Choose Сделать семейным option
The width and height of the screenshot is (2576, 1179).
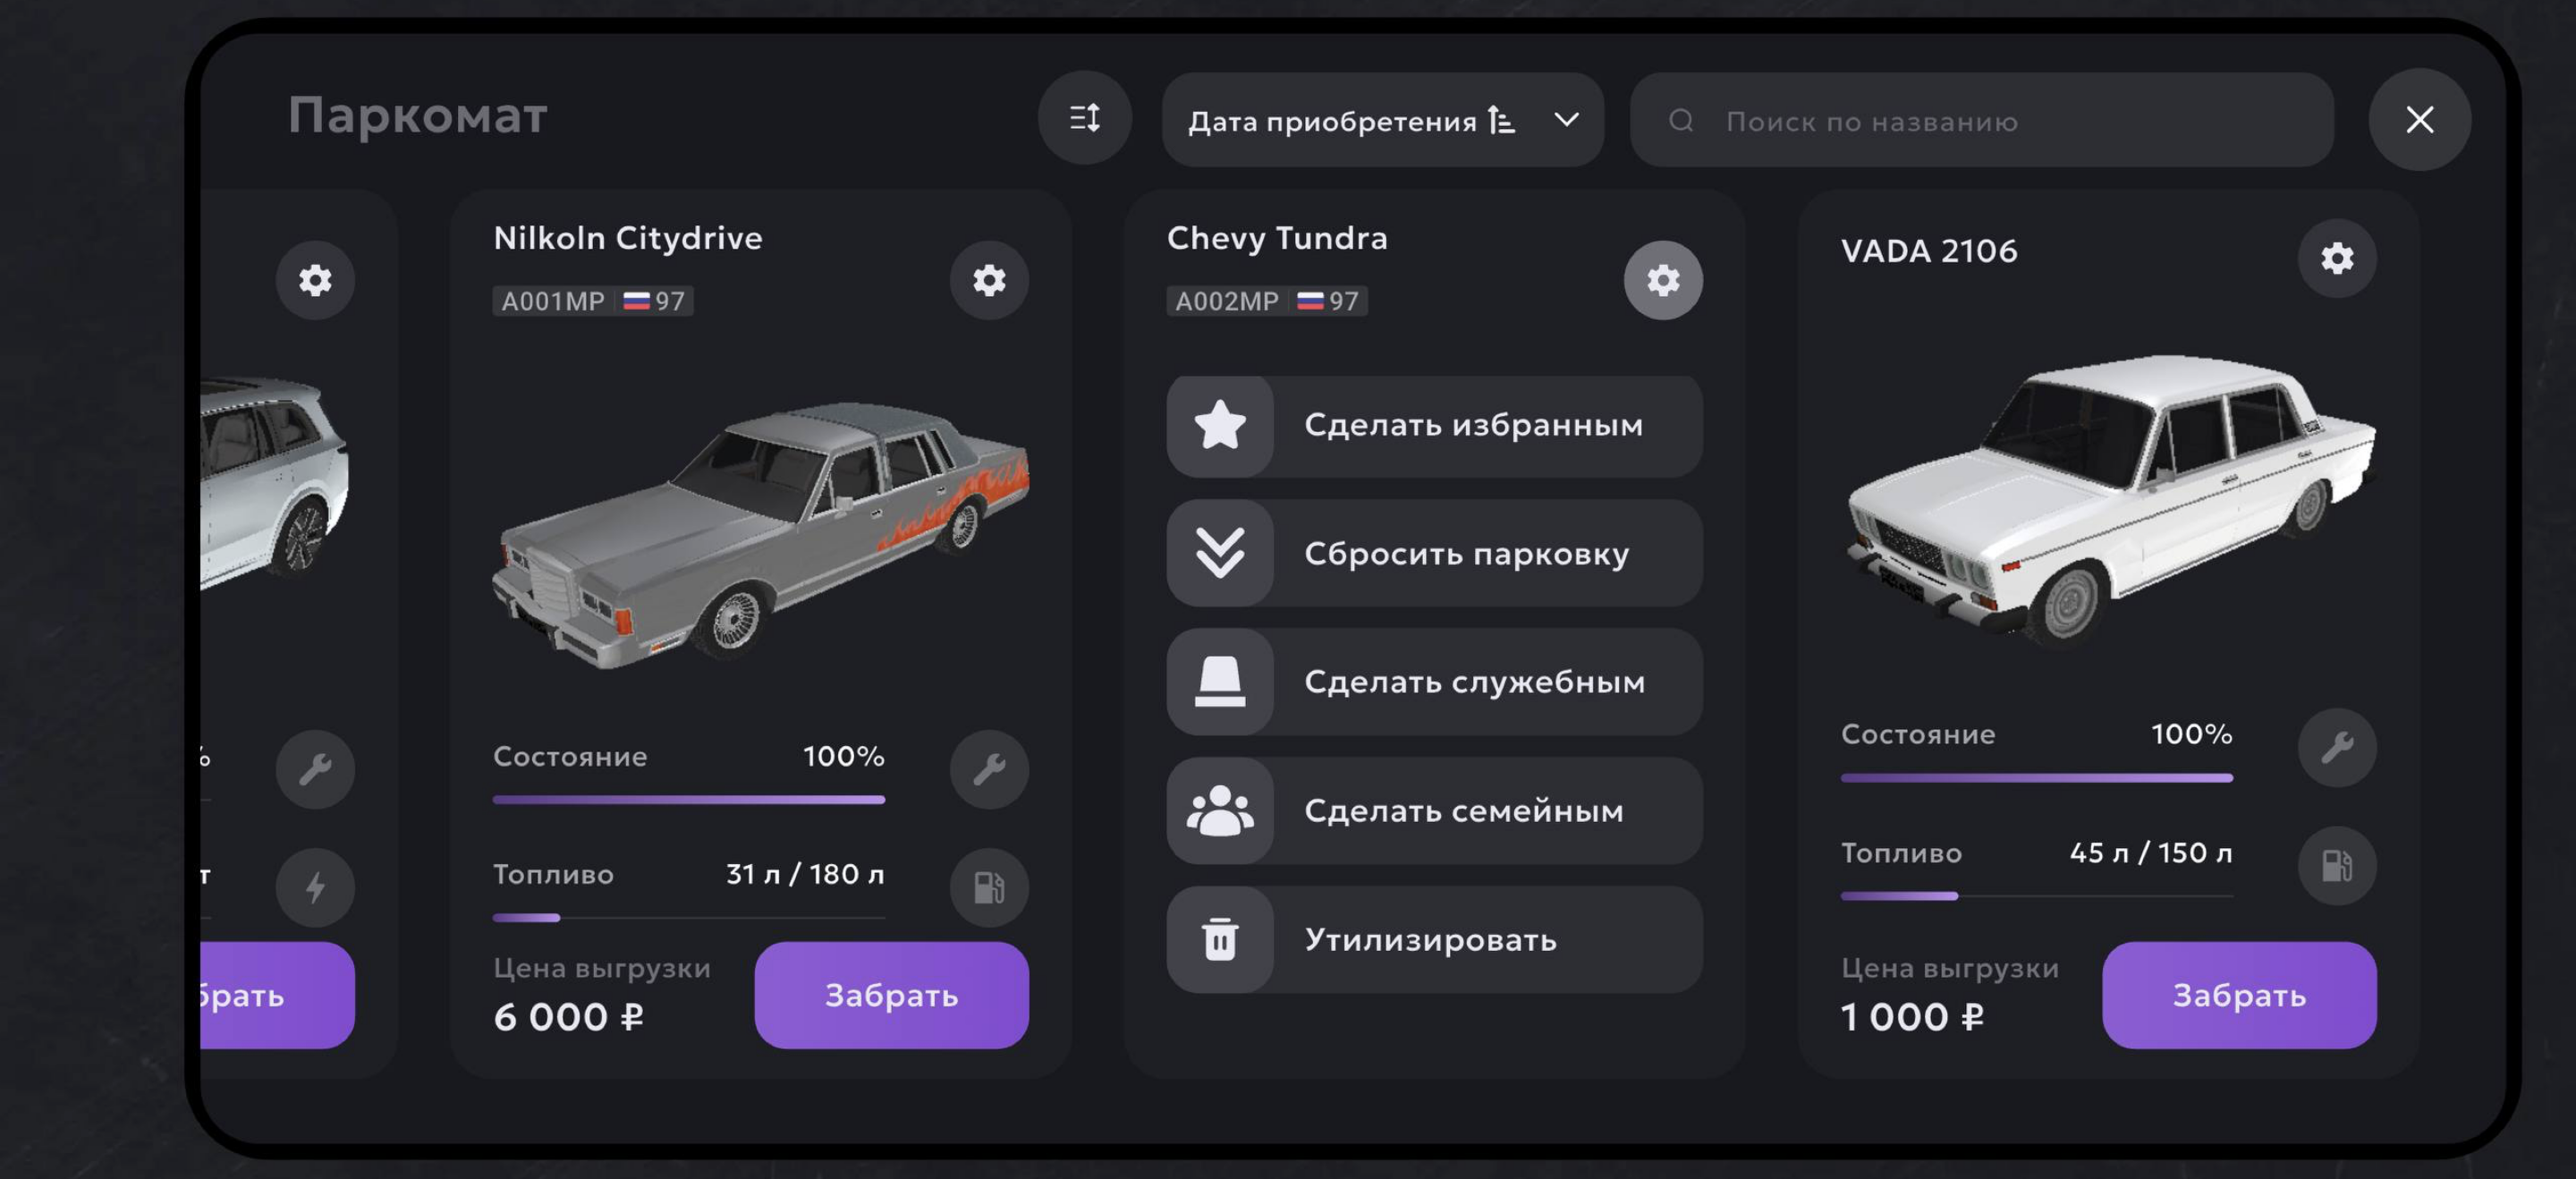coord(1434,811)
